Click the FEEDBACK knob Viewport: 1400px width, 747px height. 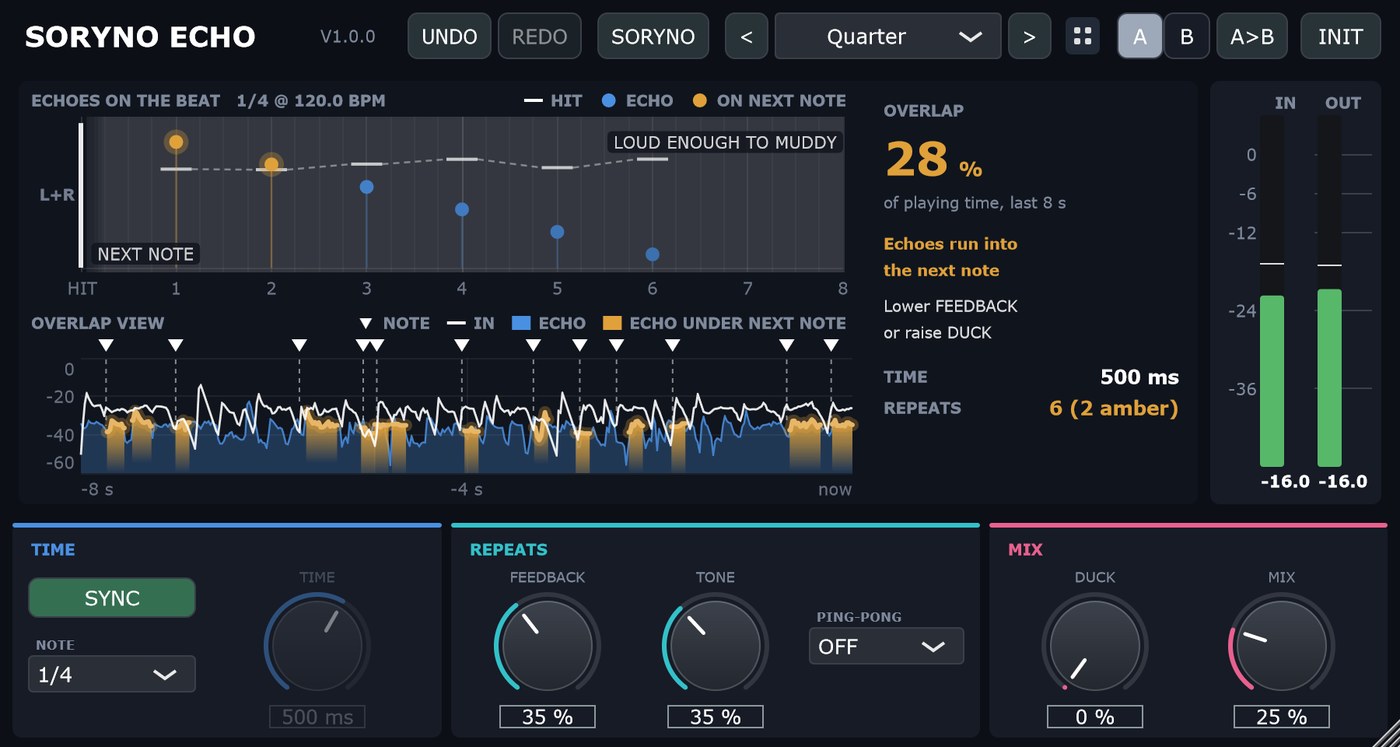(x=547, y=645)
